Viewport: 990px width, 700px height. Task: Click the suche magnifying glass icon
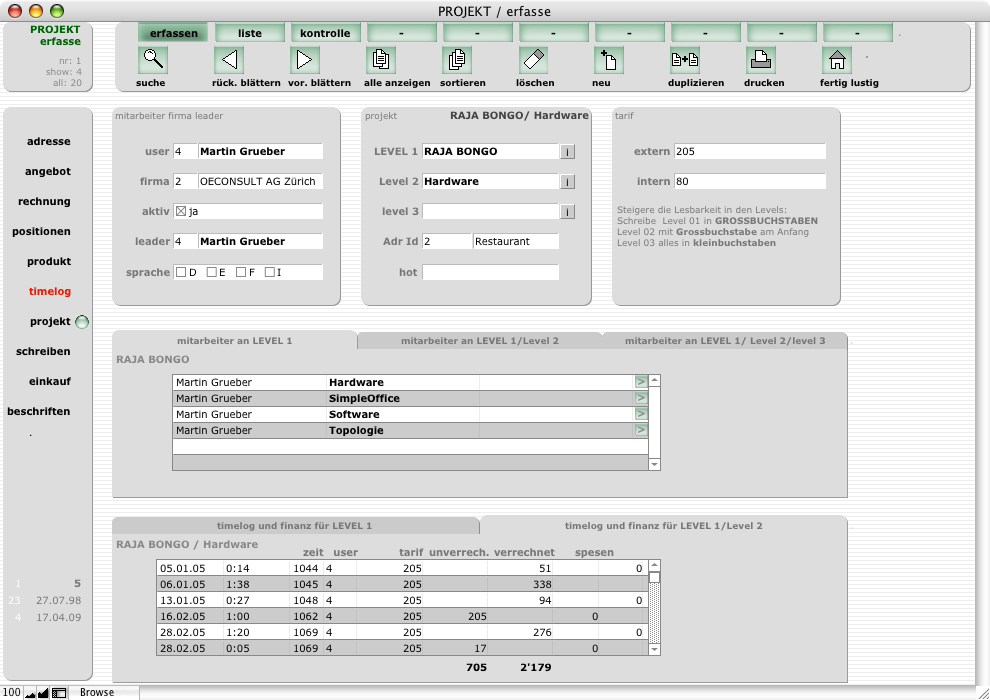[153, 60]
